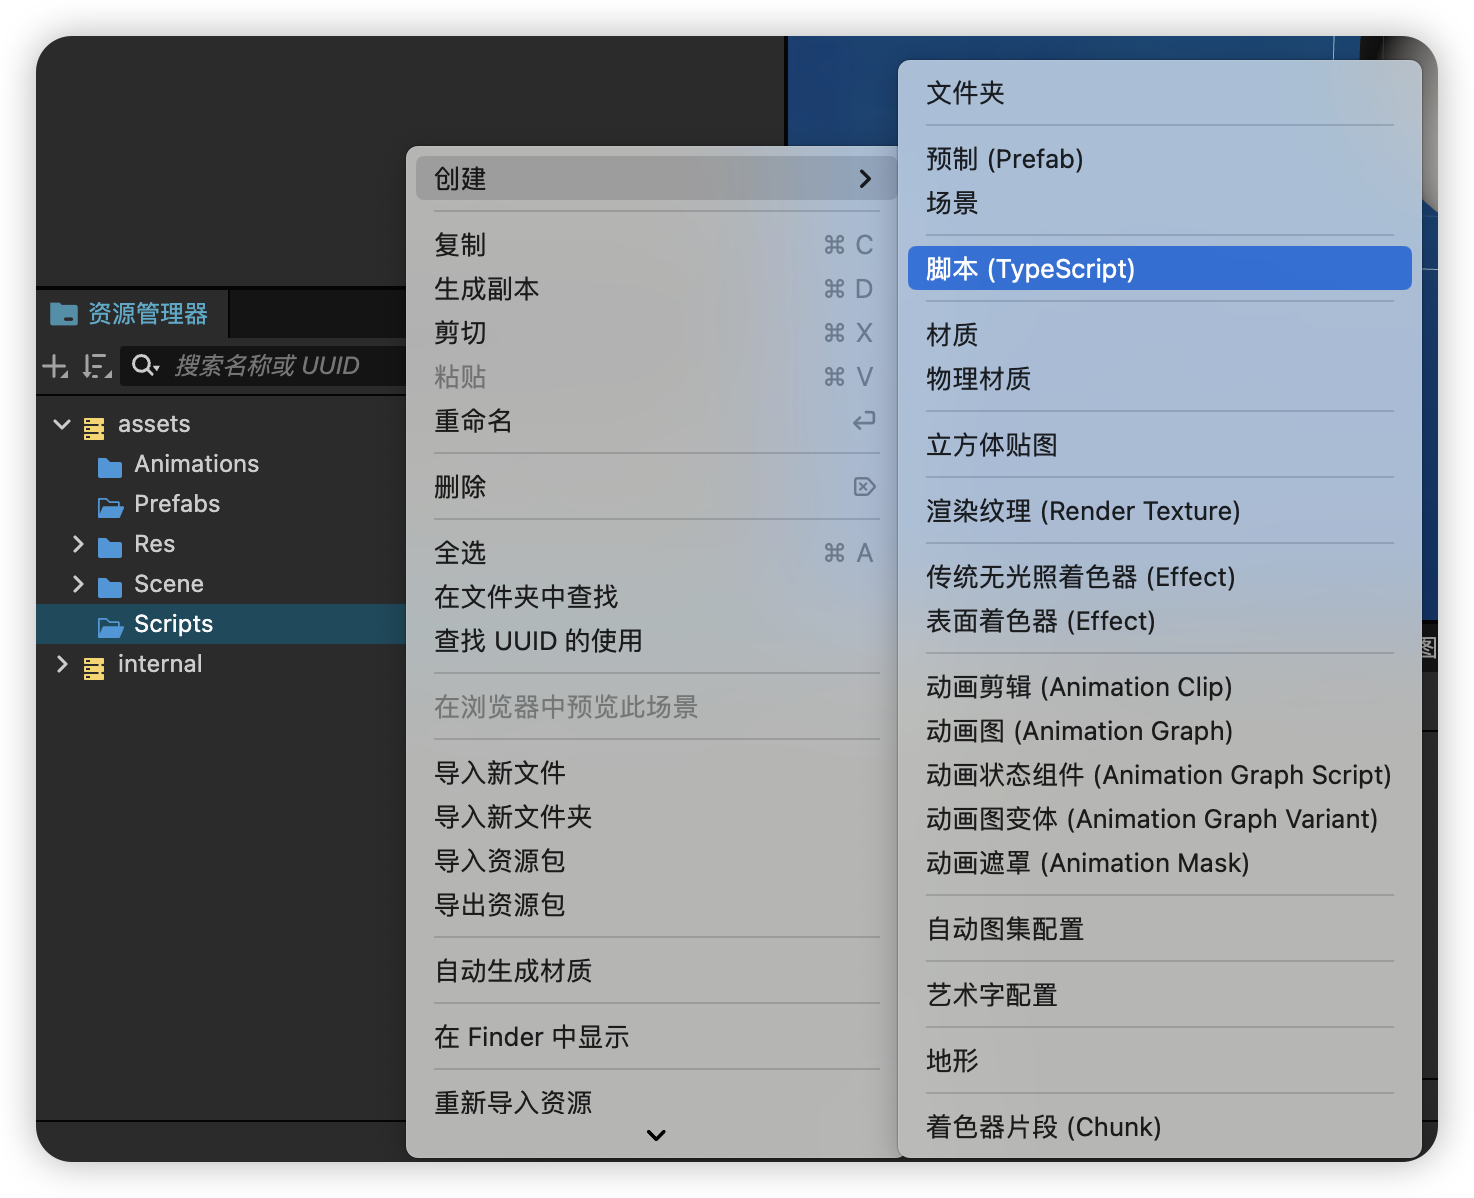This screenshot has height=1198, width=1474.
Task: Click the plus icon to create an asset
Action: (x=55, y=367)
